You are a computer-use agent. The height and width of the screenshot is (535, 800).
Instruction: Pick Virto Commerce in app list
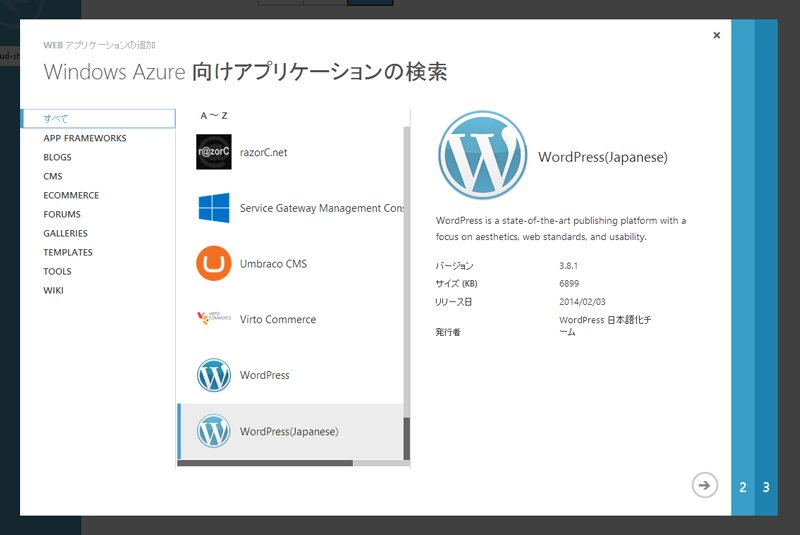click(x=278, y=319)
